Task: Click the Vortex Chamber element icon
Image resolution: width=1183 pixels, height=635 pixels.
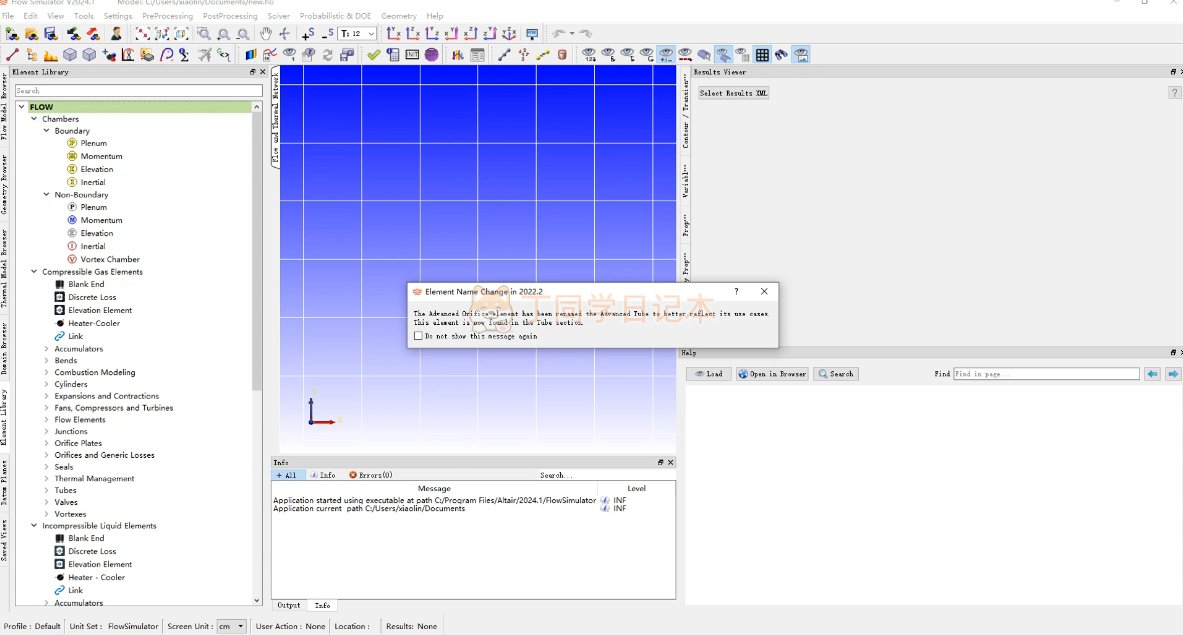Action: [x=72, y=259]
